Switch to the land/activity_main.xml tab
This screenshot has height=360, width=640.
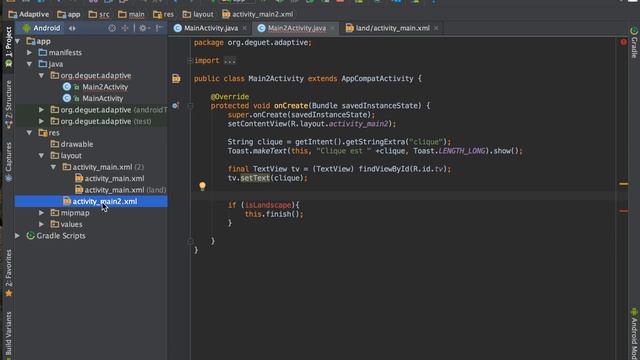coord(392,28)
